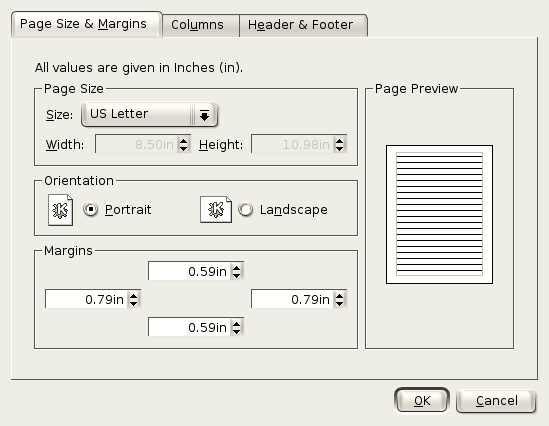The image size is (549, 426).
Task: Click the Height spinner down arrow
Action: [340, 148]
